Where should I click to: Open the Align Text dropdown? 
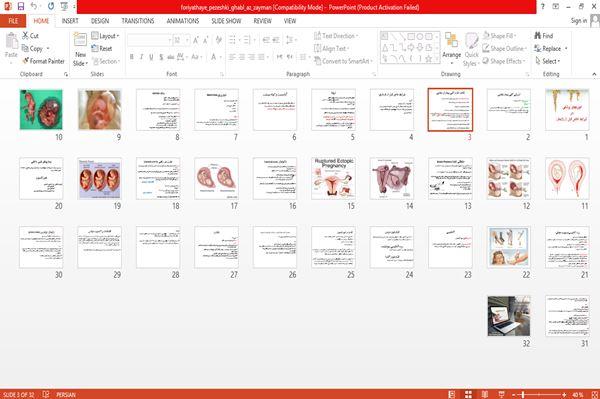(331, 48)
